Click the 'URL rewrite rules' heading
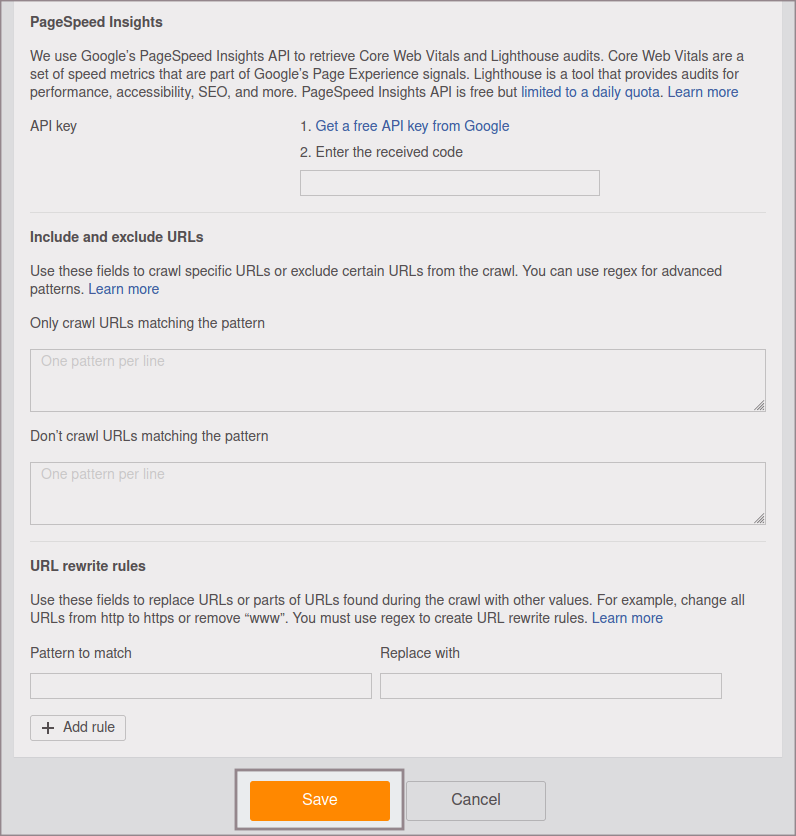This screenshot has height=836, width=796. point(88,566)
